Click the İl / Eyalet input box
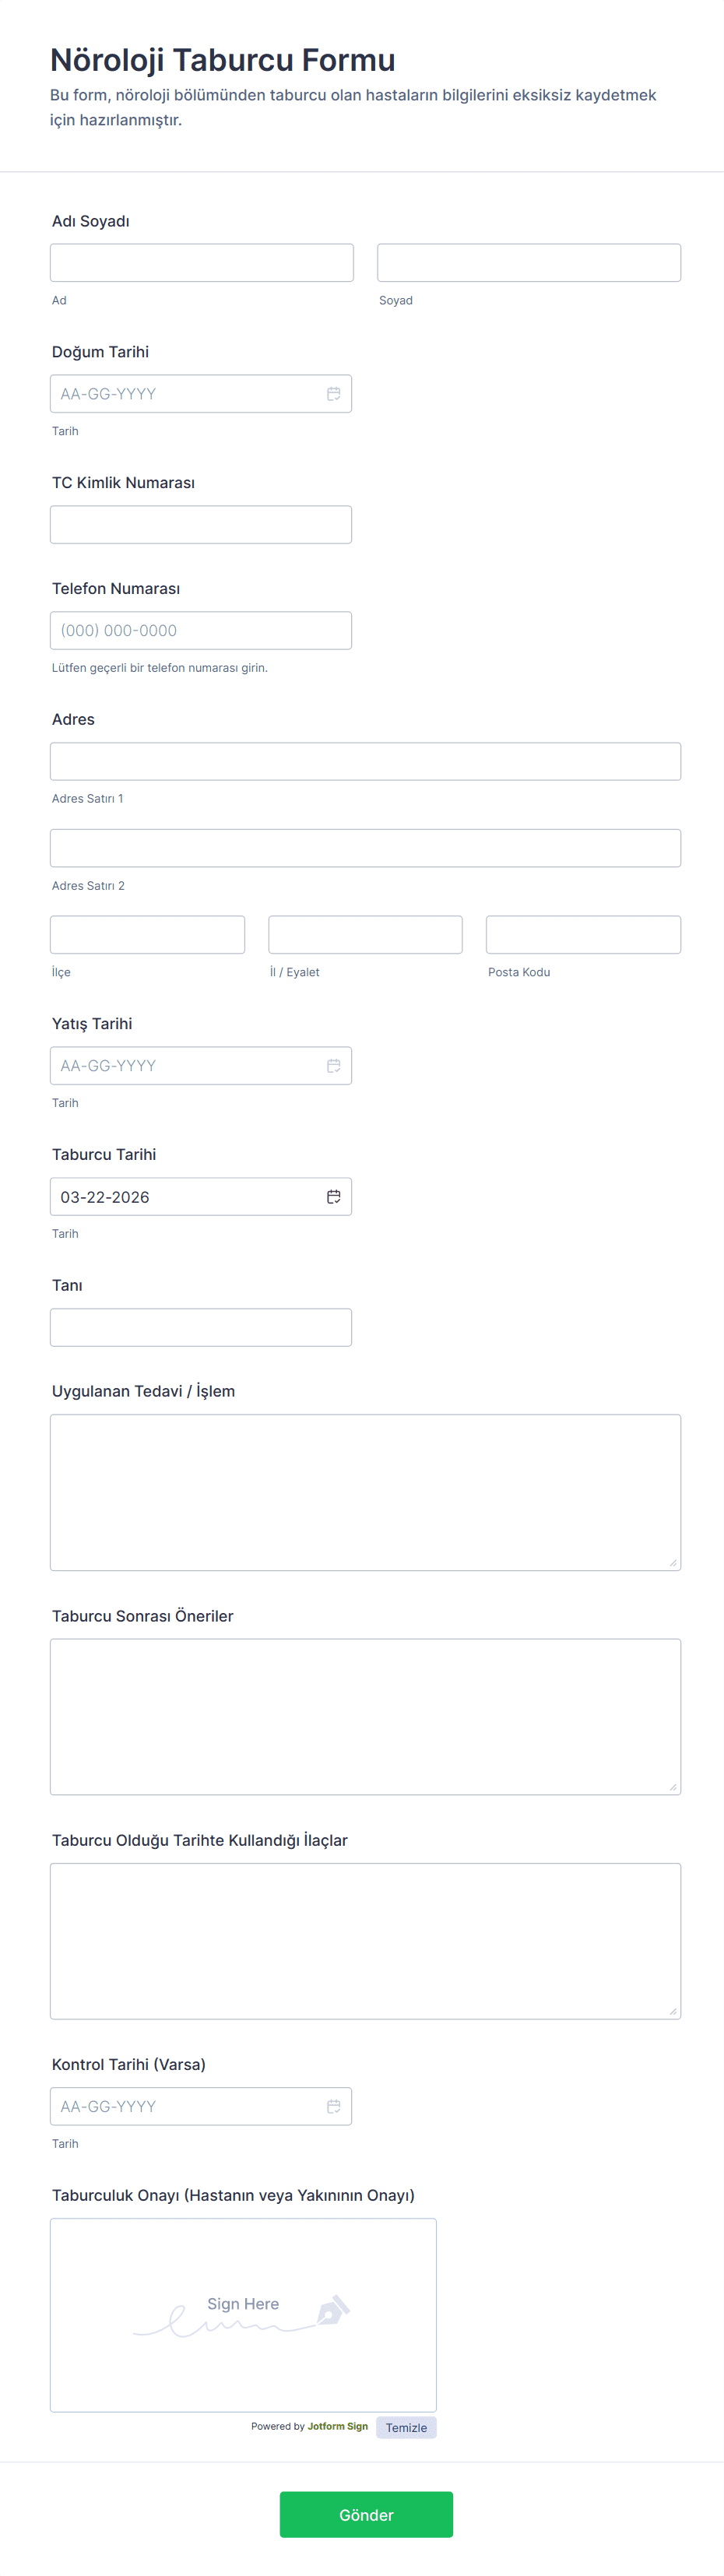 [x=365, y=935]
